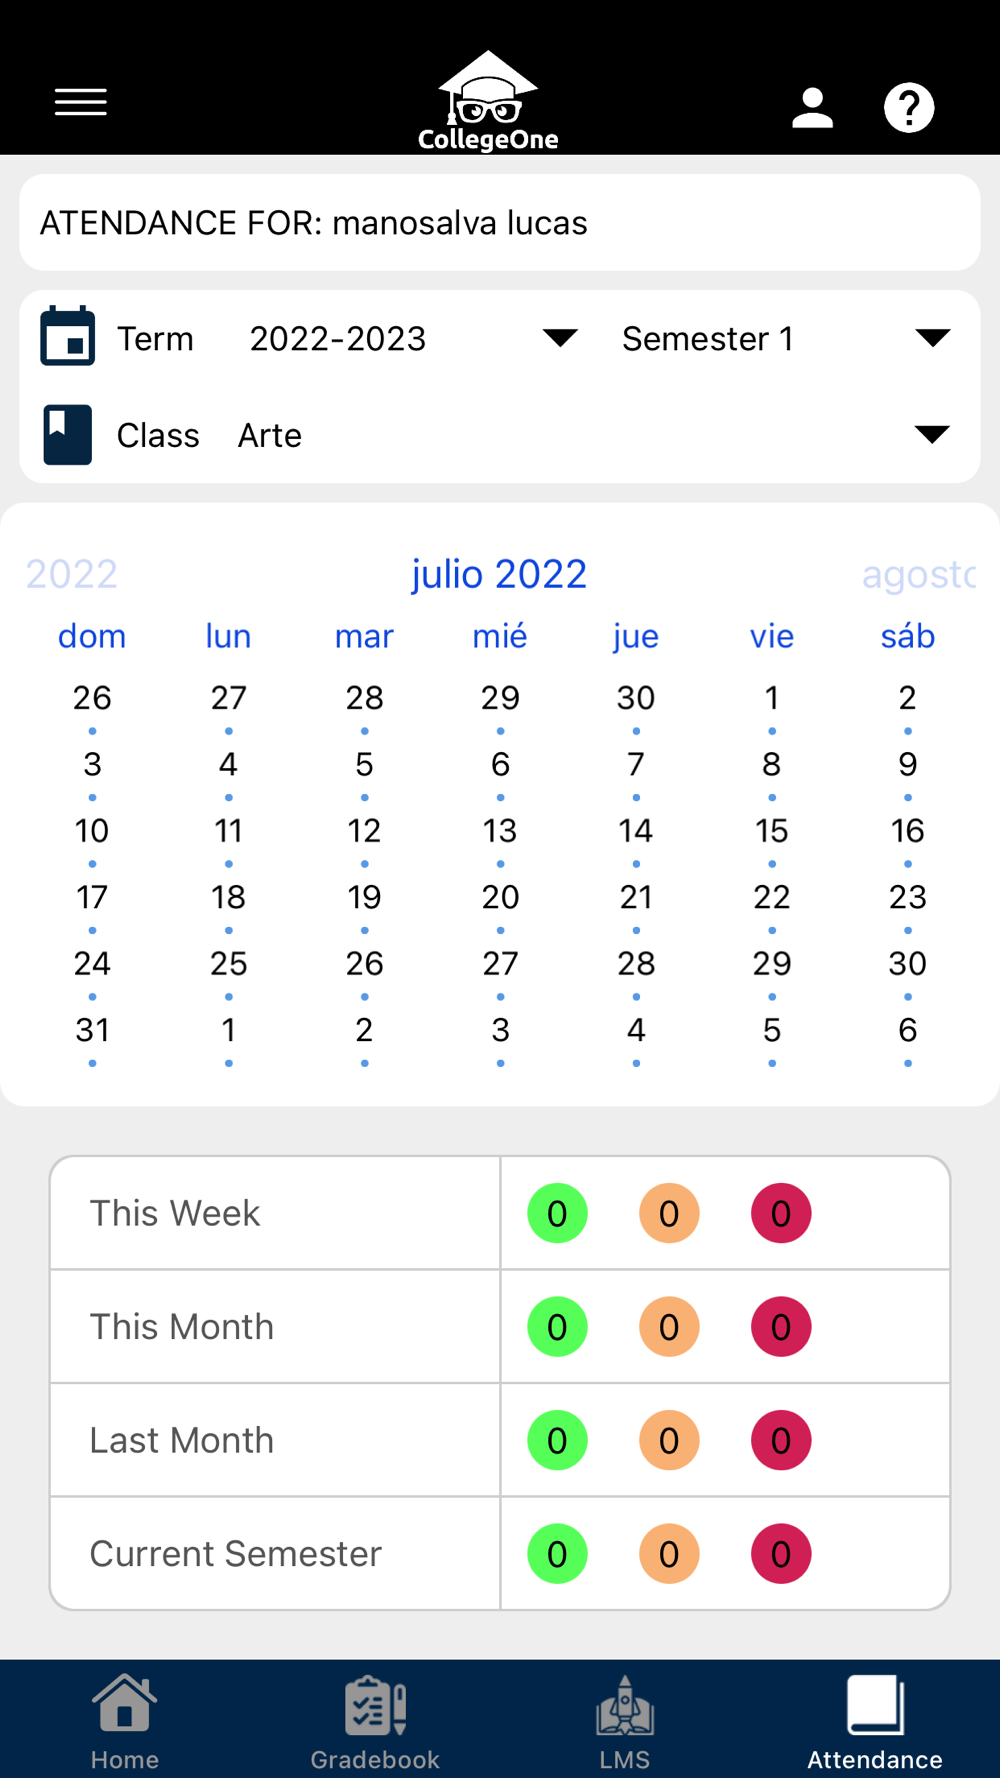Go to previous month label 2022
The height and width of the screenshot is (1778, 1000).
tap(72, 574)
